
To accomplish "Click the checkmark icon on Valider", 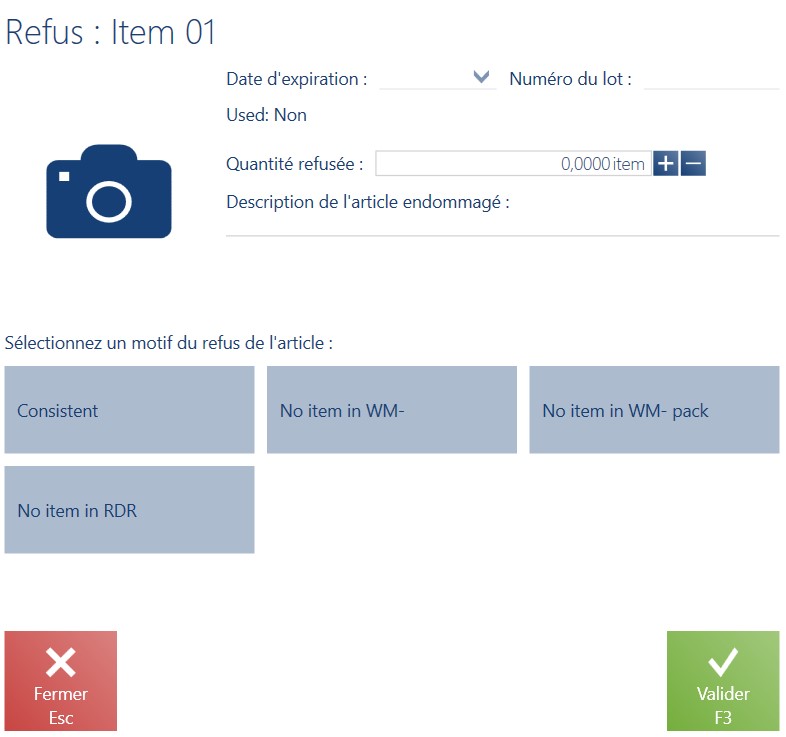I will click(x=723, y=662).
